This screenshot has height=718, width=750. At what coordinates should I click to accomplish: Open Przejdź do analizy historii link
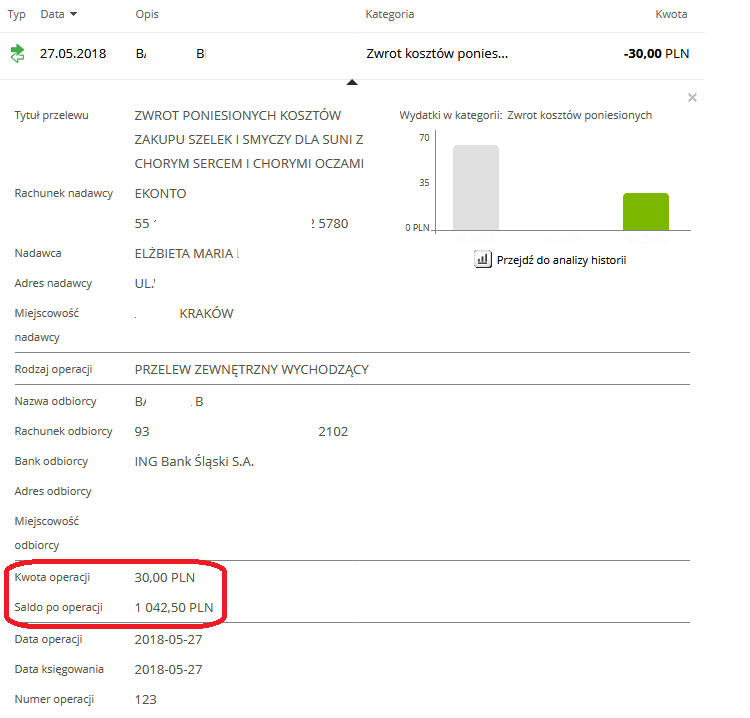[x=560, y=260]
